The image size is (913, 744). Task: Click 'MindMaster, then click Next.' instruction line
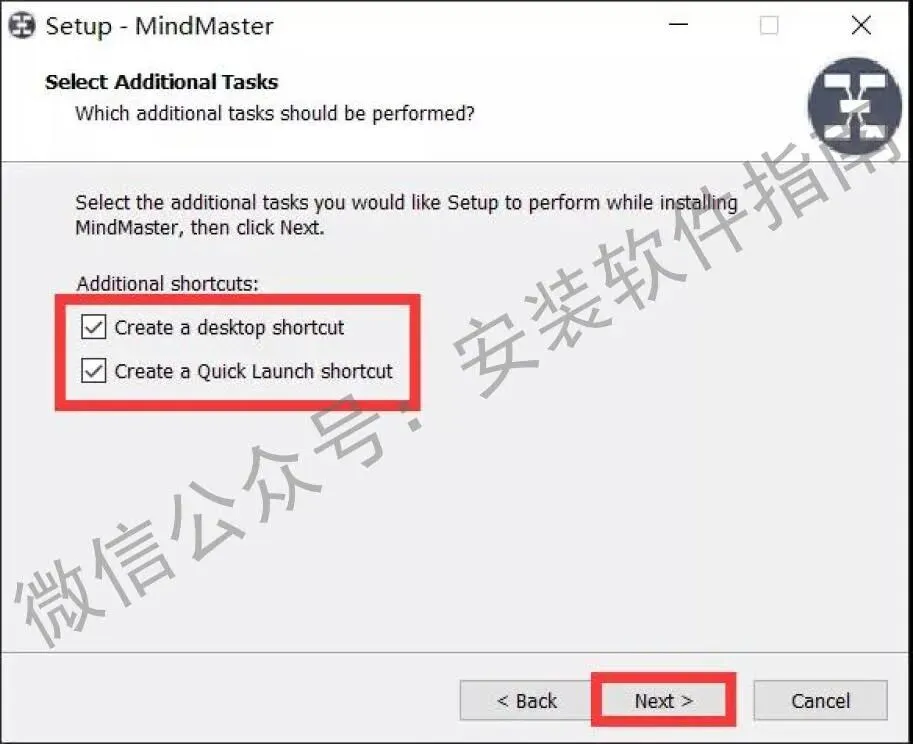(x=200, y=228)
